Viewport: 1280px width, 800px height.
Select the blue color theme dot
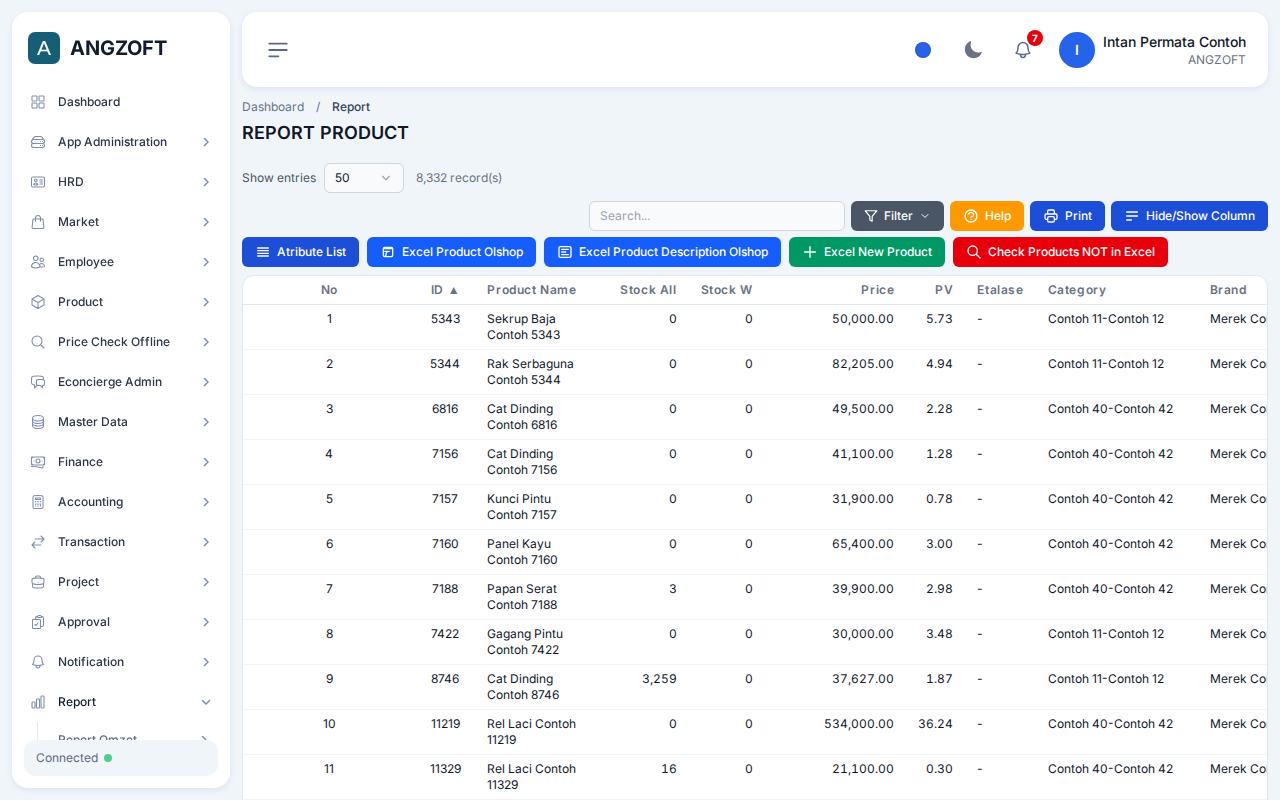[923, 50]
